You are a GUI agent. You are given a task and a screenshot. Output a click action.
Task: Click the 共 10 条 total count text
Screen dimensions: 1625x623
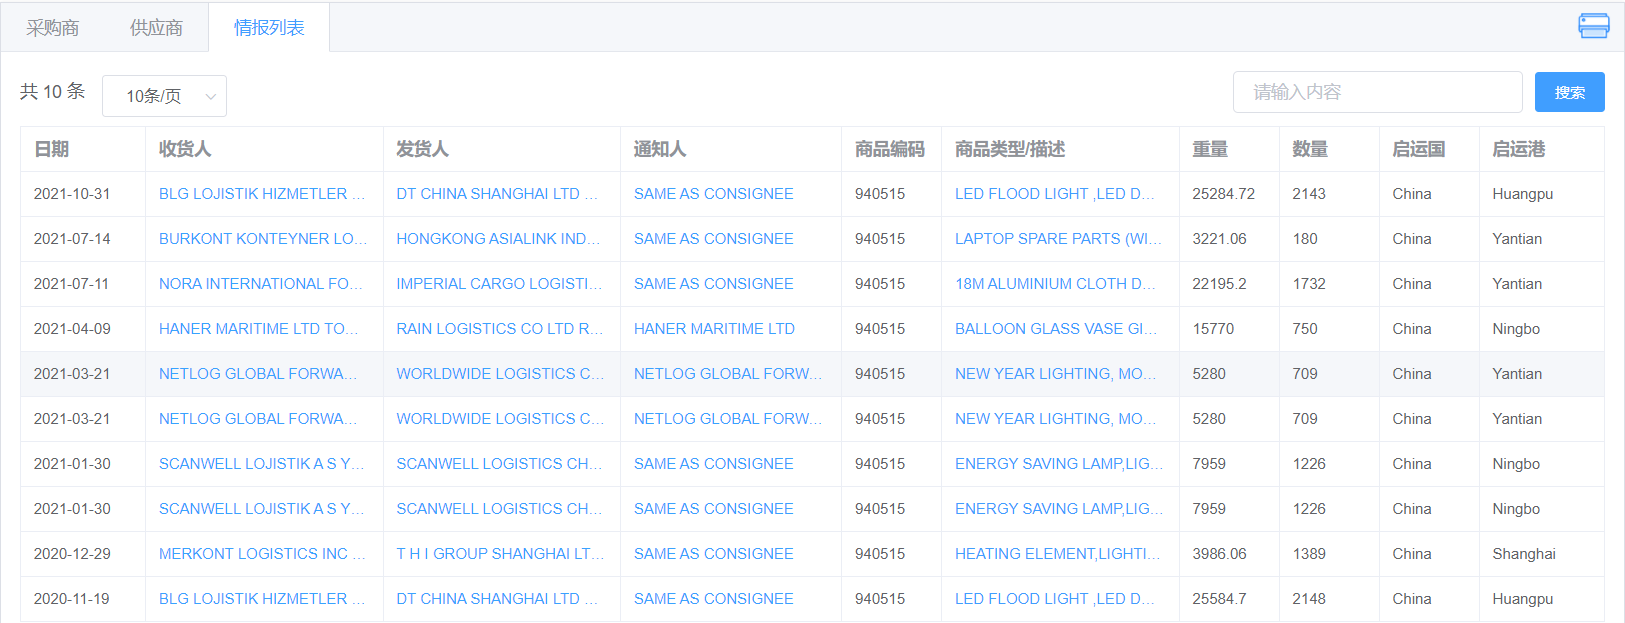(x=53, y=92)
